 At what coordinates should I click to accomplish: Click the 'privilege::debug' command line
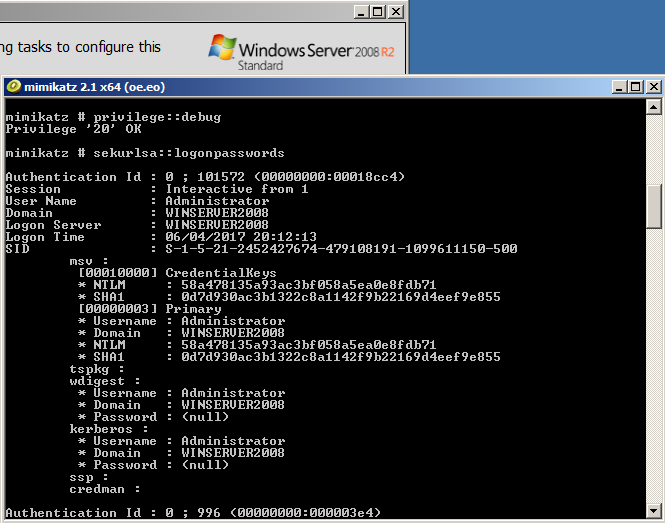pos(113,117)
